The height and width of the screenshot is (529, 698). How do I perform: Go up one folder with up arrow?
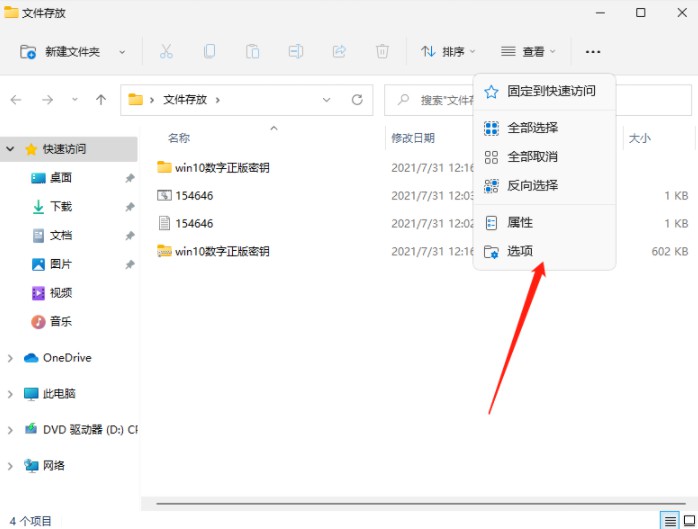101,100
